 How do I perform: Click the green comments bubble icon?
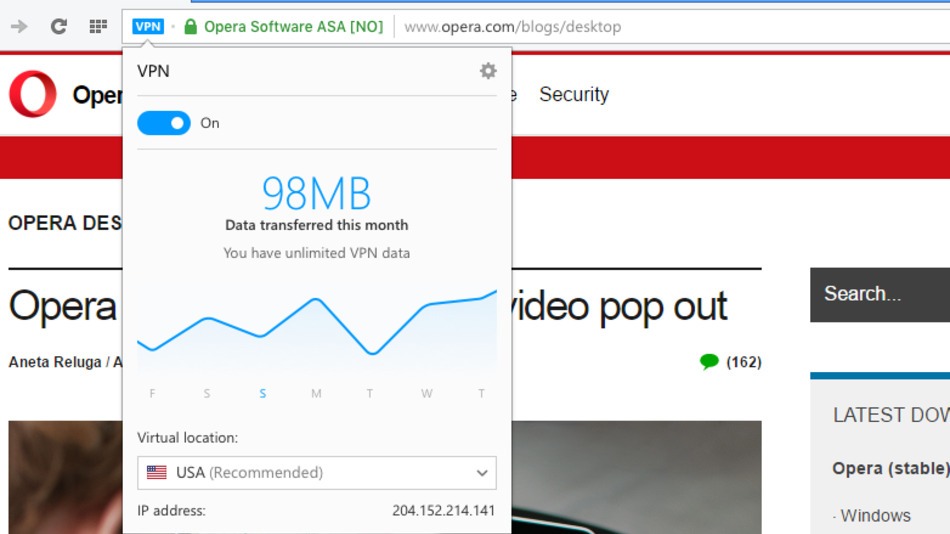pos(709,362)
